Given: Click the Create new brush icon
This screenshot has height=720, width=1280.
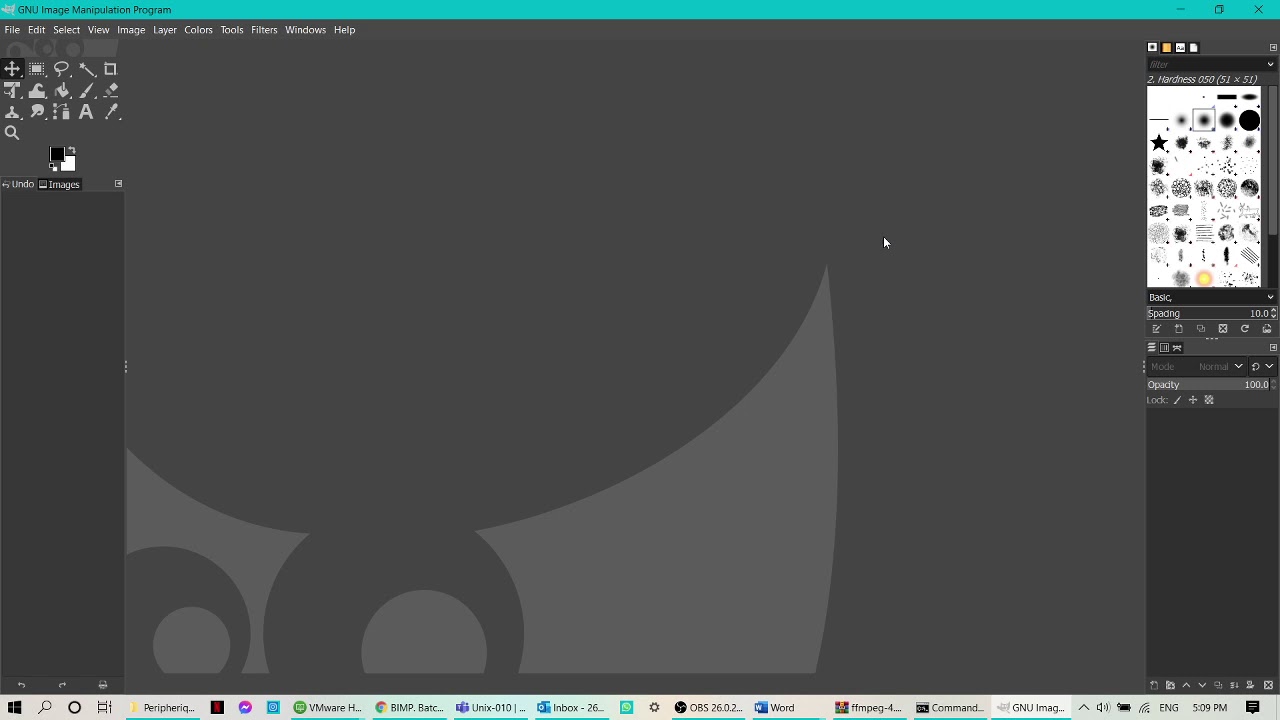Looking at the screenshot, I should point(1179,329).
